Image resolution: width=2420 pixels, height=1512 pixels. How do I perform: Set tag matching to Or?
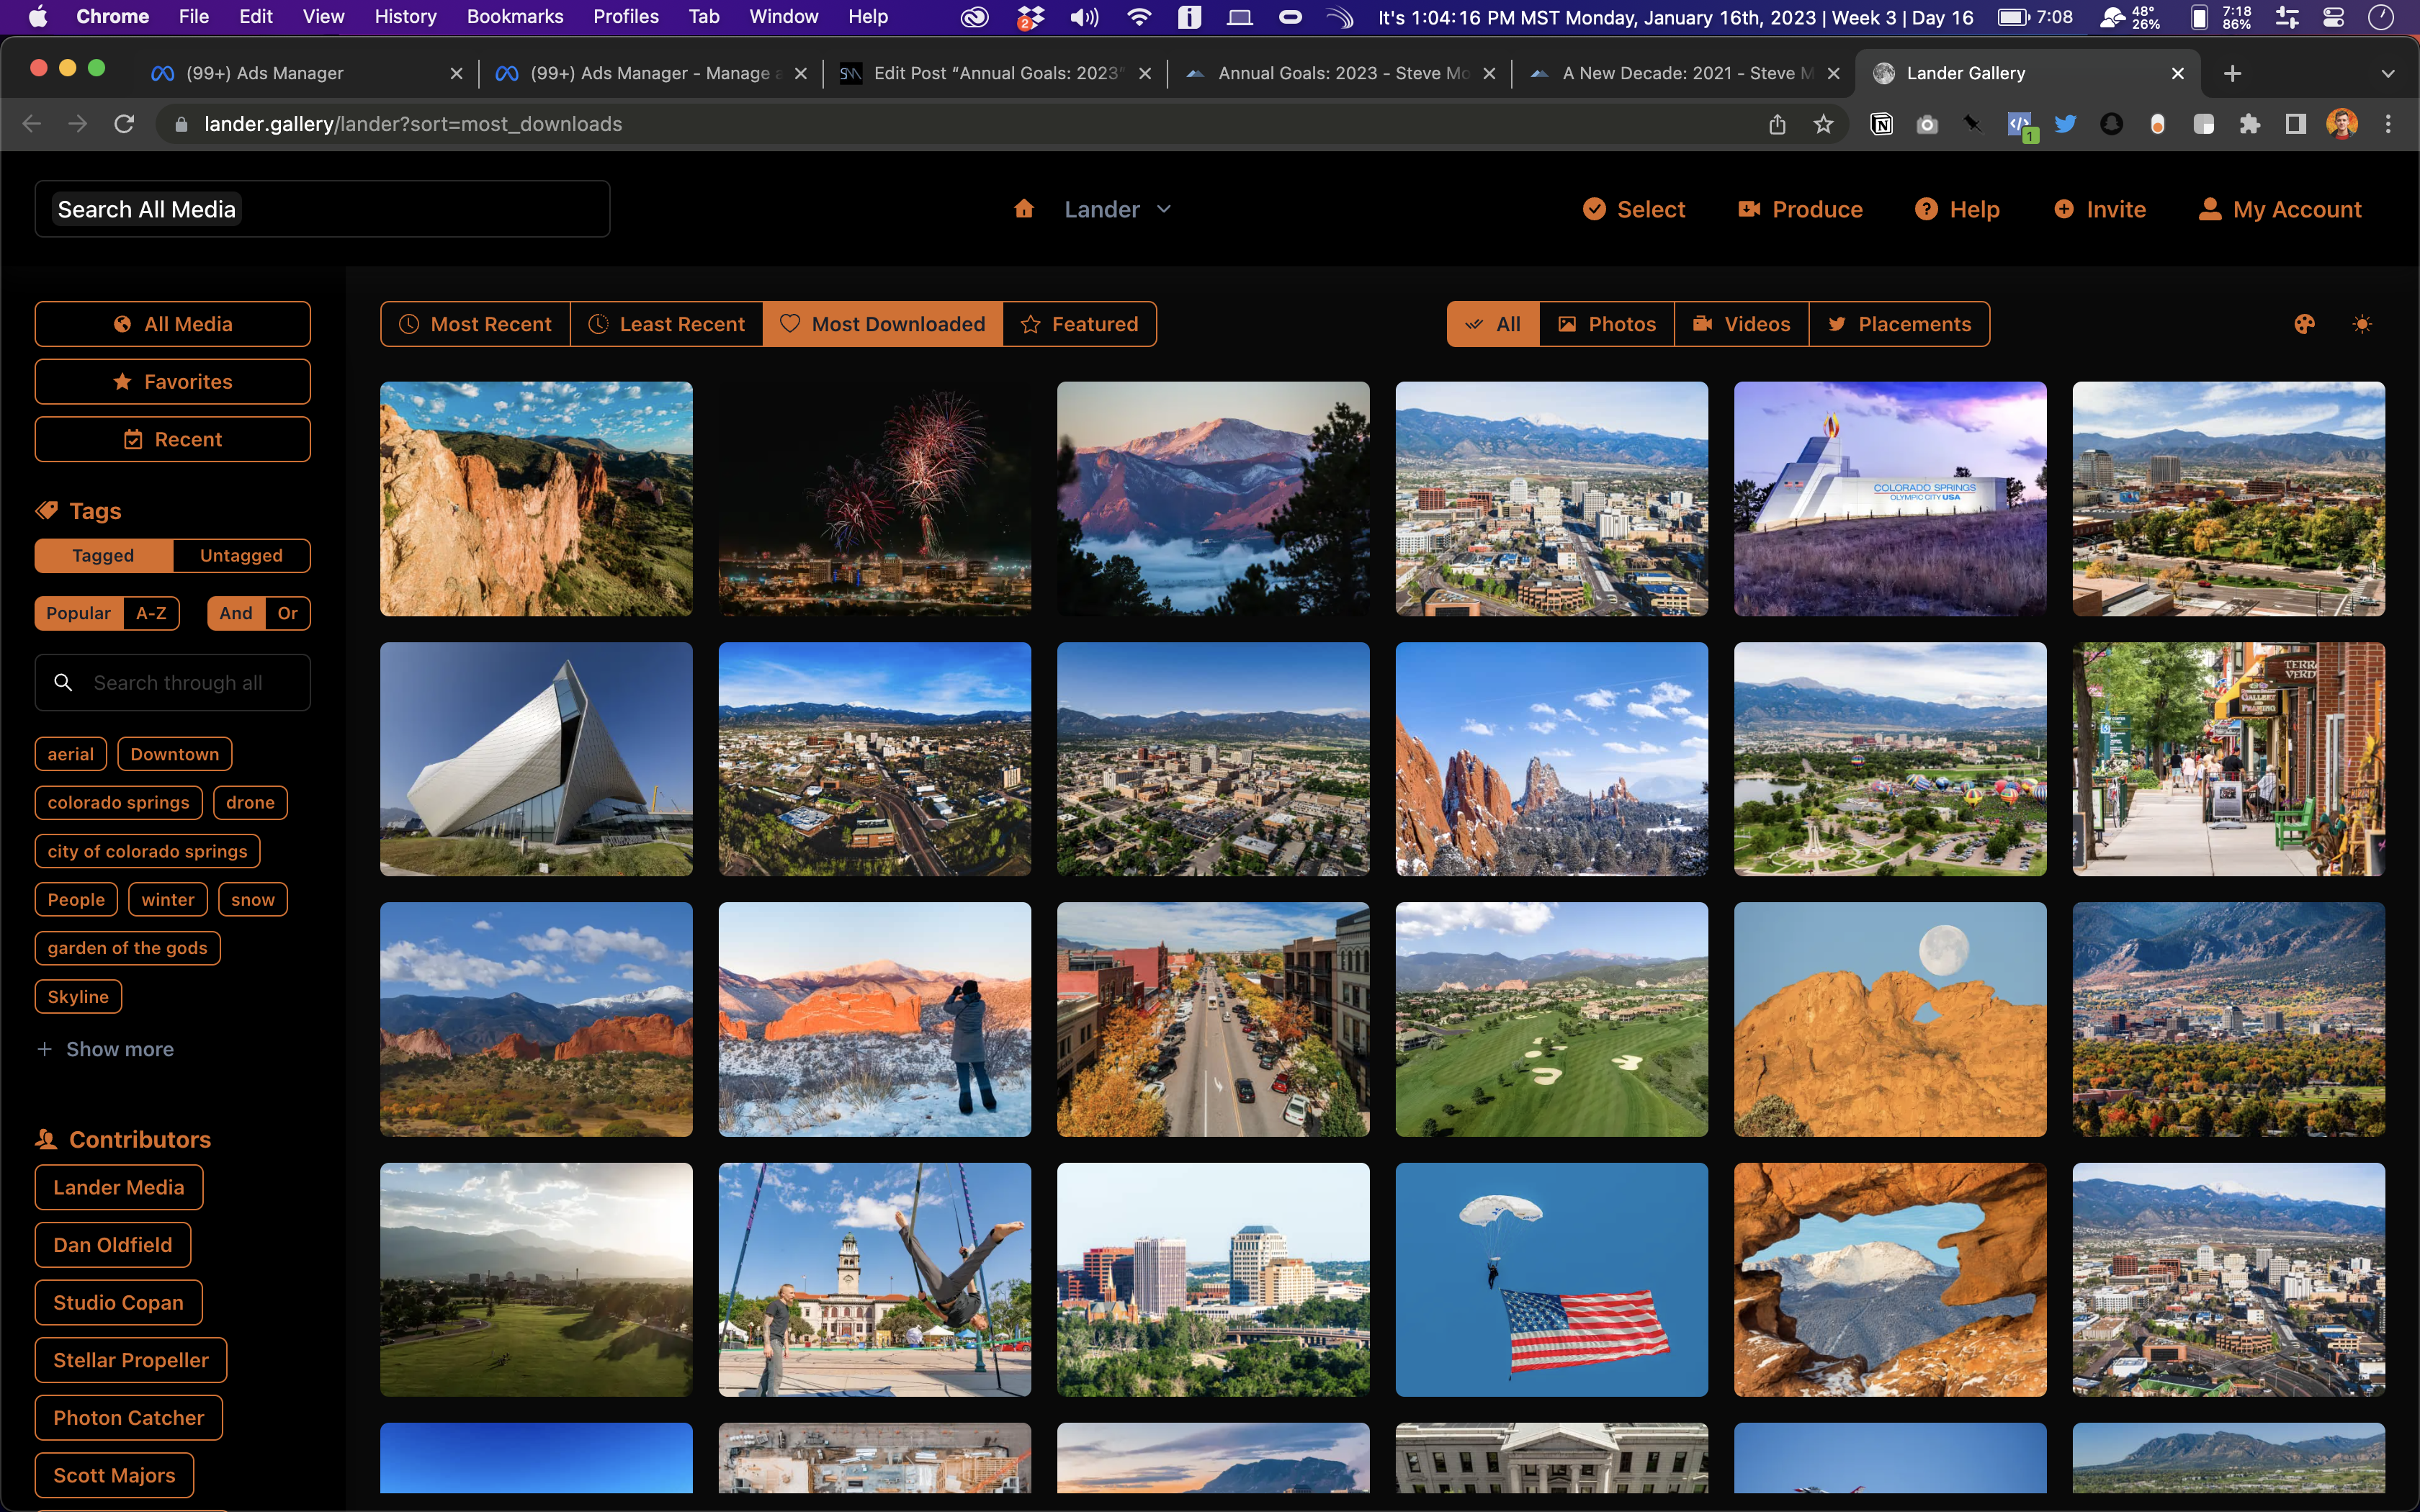coord(287,613)
